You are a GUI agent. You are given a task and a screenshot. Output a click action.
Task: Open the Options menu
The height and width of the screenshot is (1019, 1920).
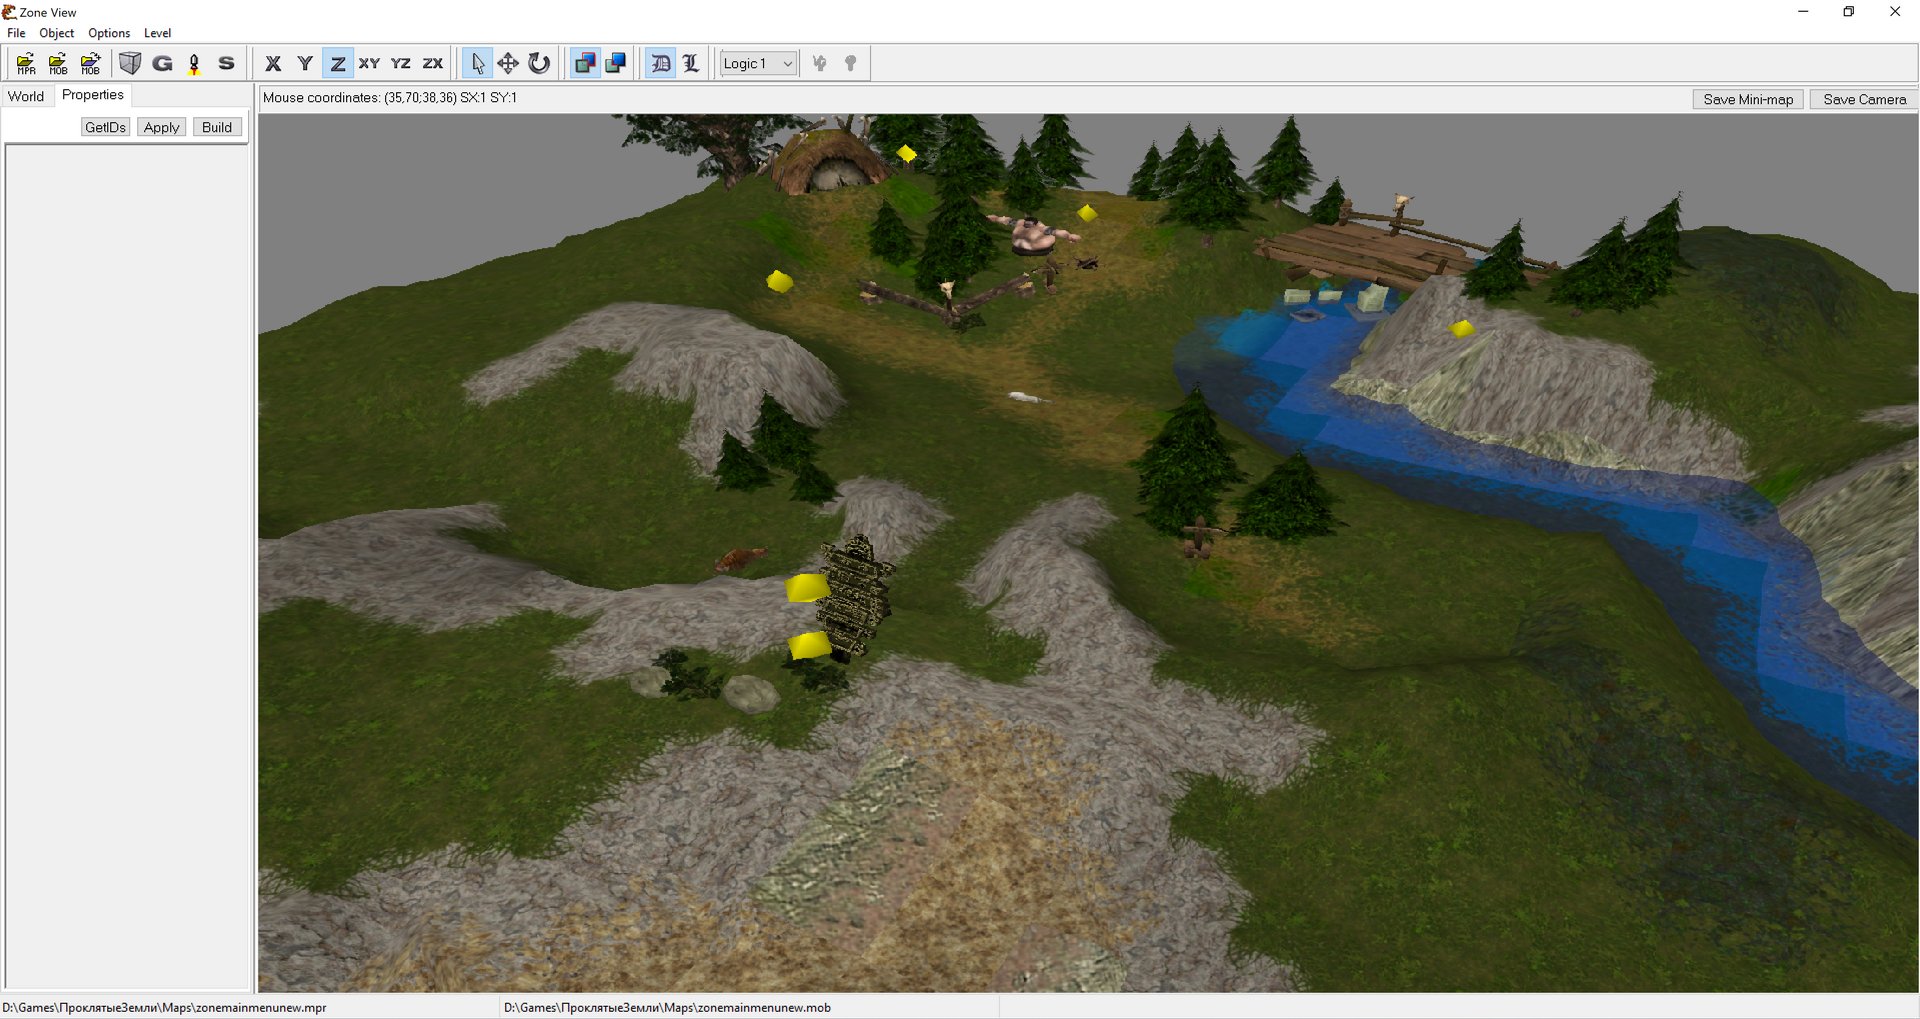pyautogui.click(x=109, y=33)
